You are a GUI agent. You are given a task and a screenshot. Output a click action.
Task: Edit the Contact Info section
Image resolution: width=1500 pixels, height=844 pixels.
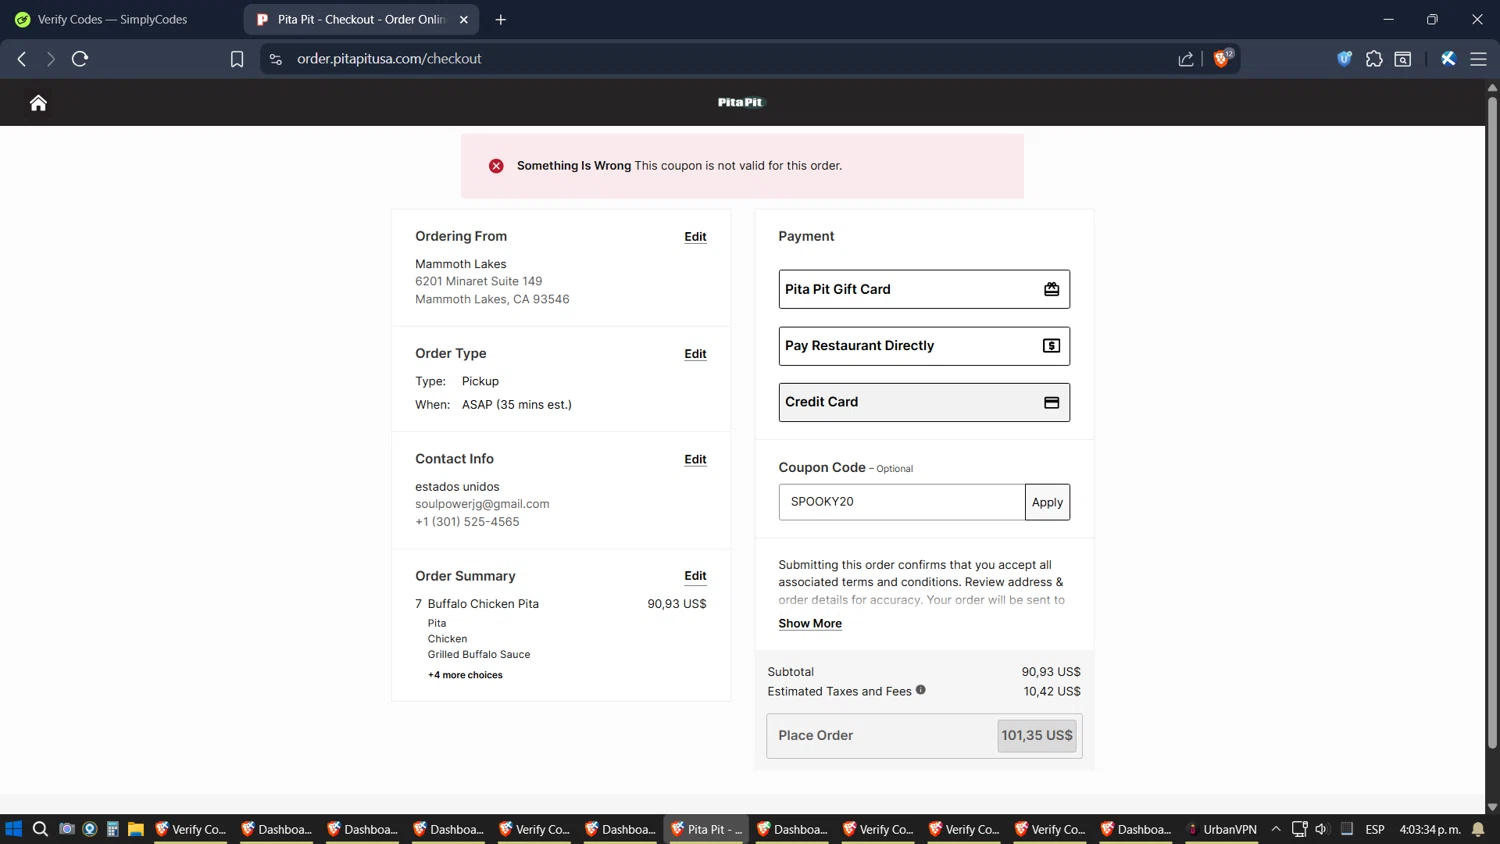(x=695, y=460)
